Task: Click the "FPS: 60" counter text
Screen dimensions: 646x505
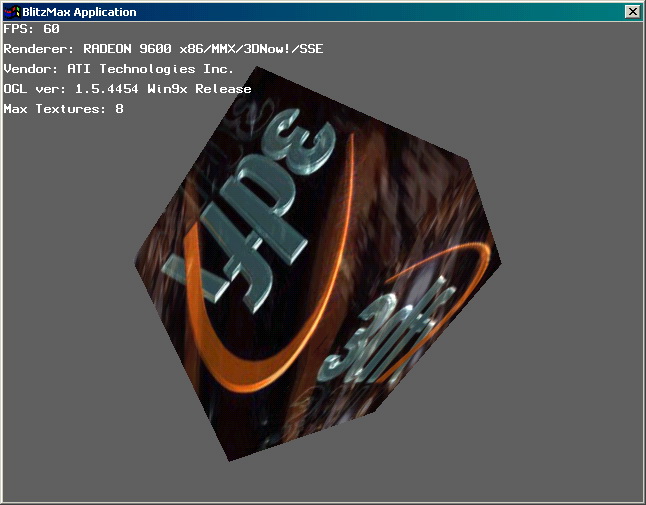Action: 32,29
